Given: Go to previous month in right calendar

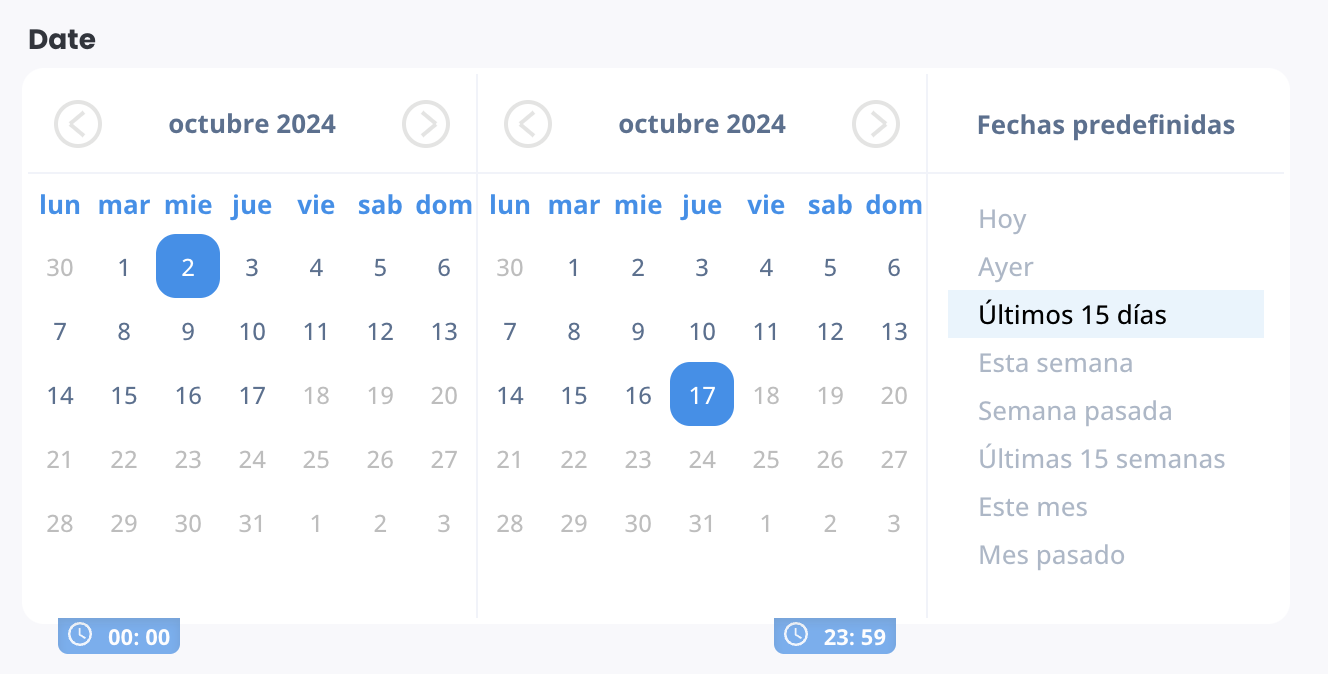Looking at the screenshot, I should click(x=528, y=124).
